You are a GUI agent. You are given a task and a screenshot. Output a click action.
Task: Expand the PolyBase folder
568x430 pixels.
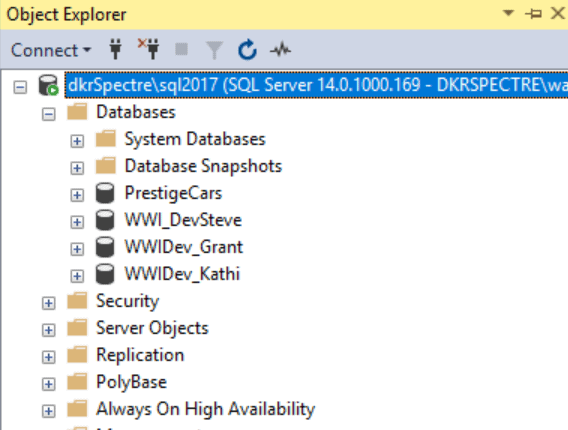point(49,384)
